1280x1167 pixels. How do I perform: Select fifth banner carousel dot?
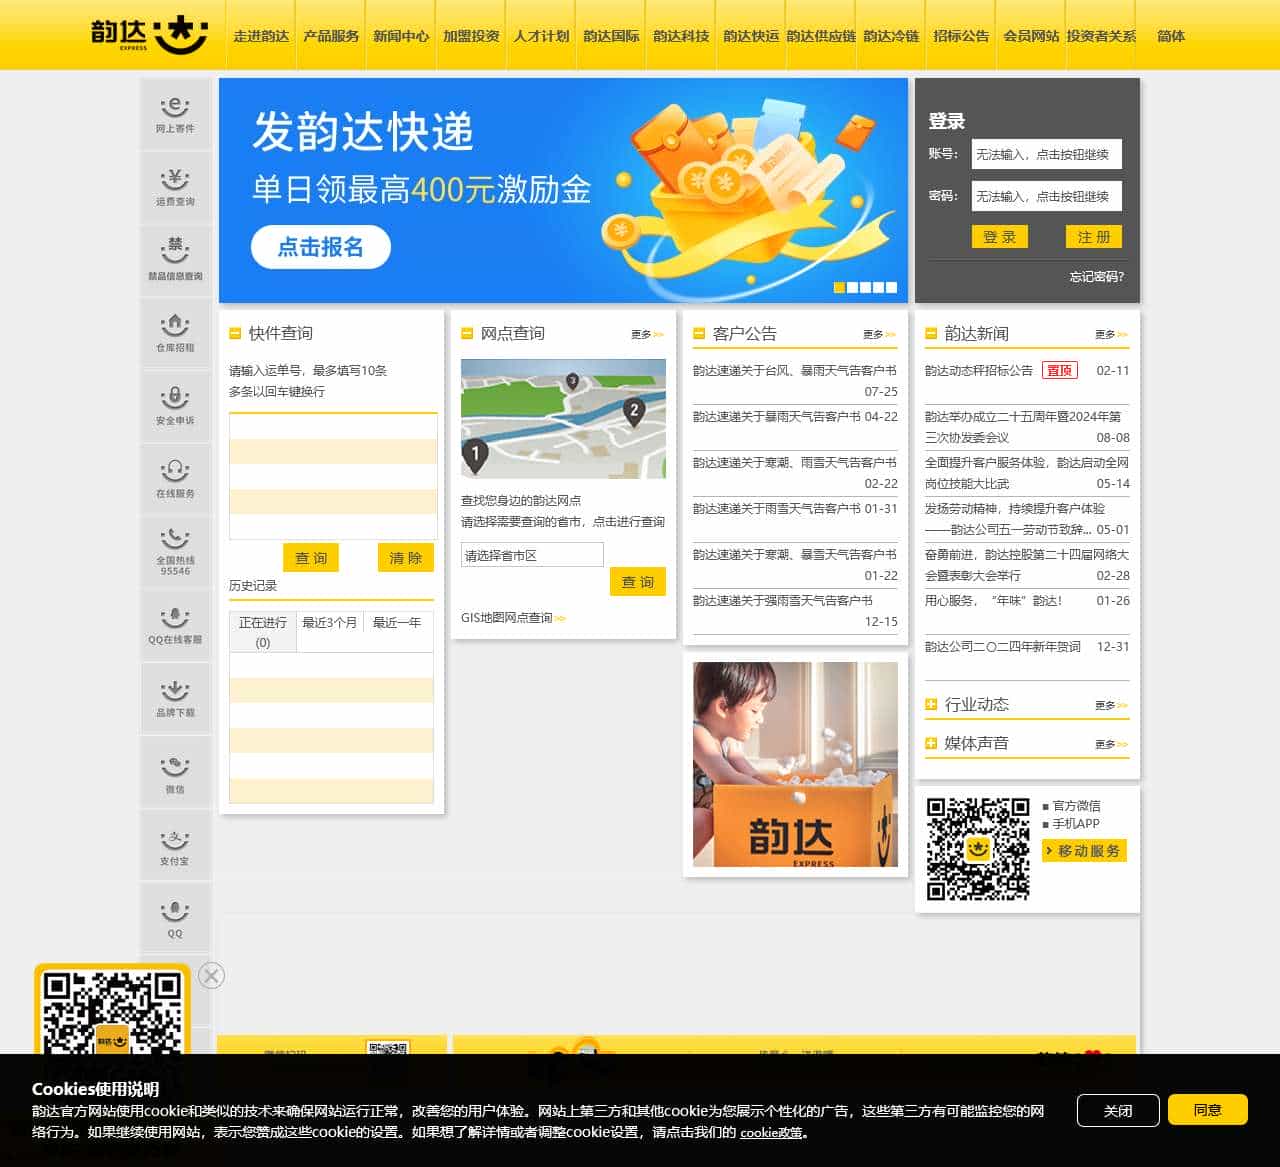click(891, 287)
